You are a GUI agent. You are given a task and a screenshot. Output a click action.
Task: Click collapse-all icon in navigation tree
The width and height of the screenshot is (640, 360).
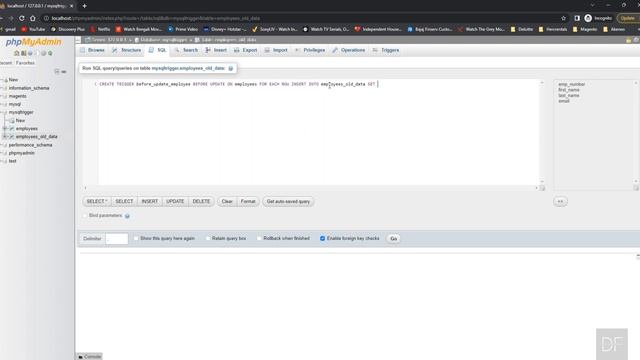(57, 71)
